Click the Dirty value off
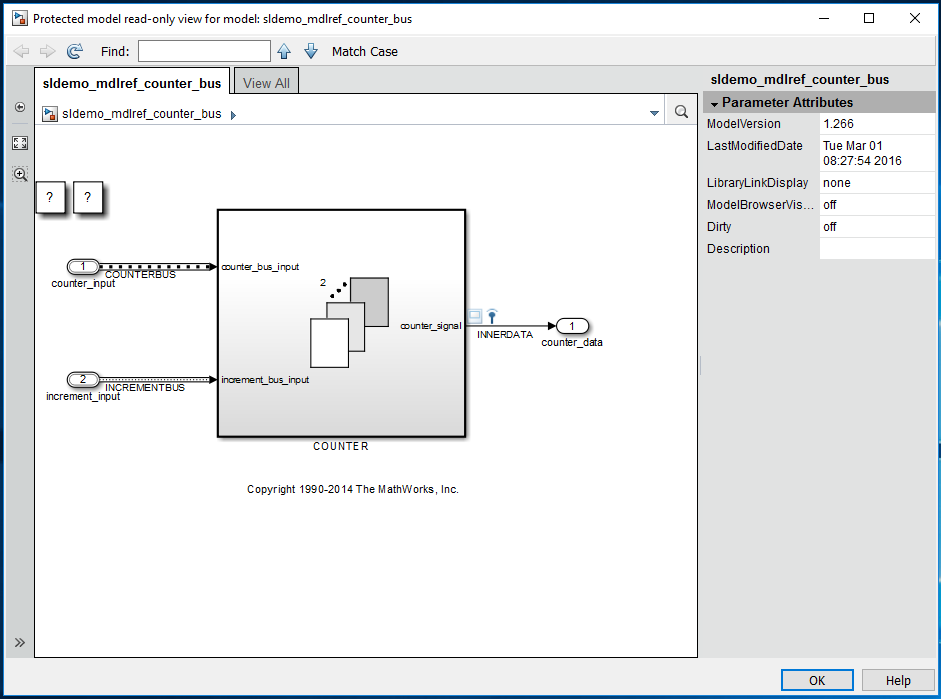 click(877, 227)
